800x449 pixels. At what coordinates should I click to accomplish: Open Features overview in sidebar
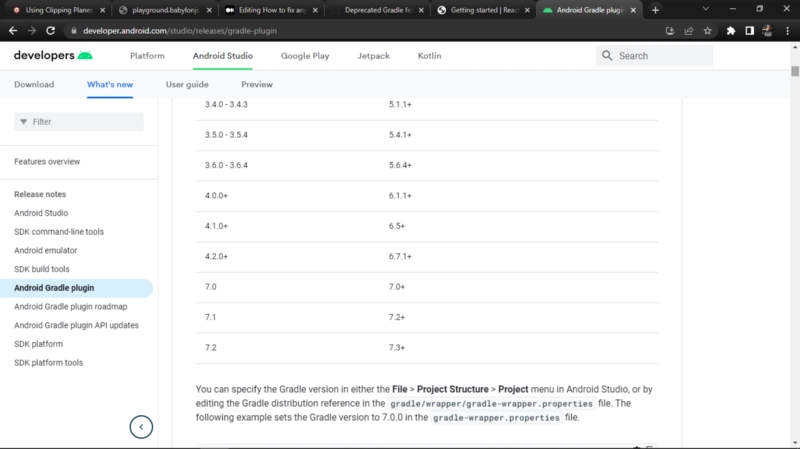tap(47, 162)
